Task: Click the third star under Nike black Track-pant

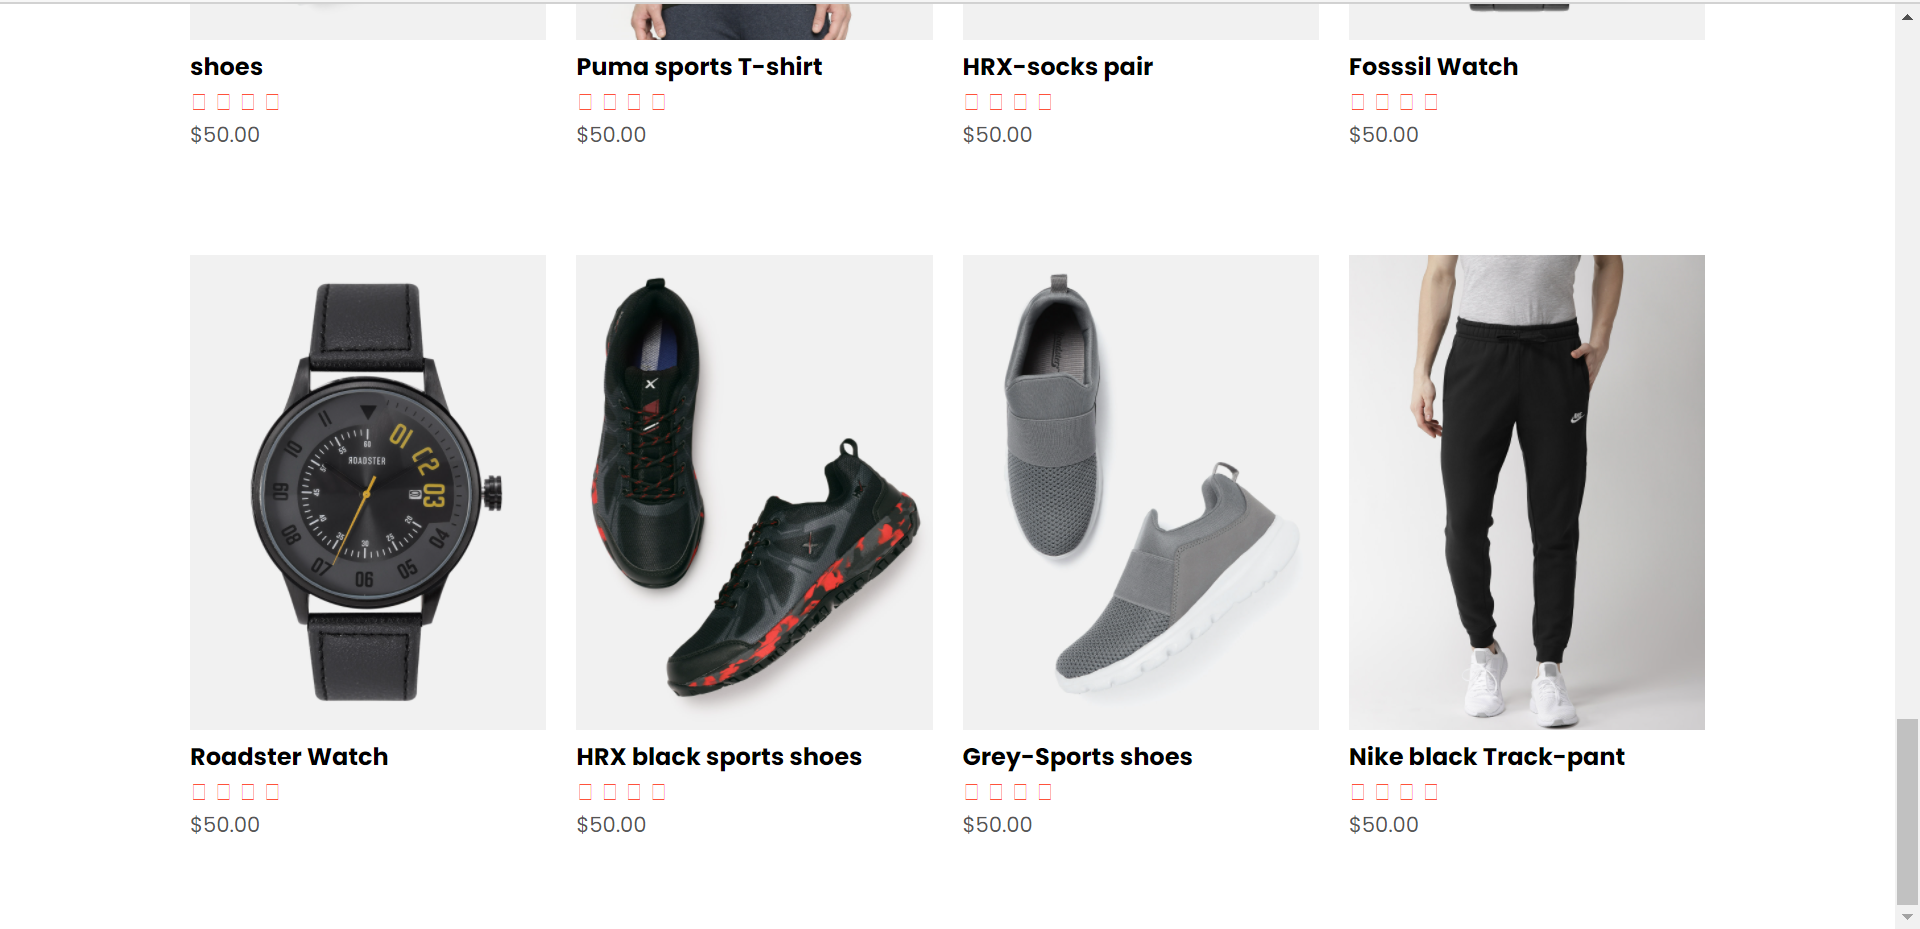Action: (1407, 791)
